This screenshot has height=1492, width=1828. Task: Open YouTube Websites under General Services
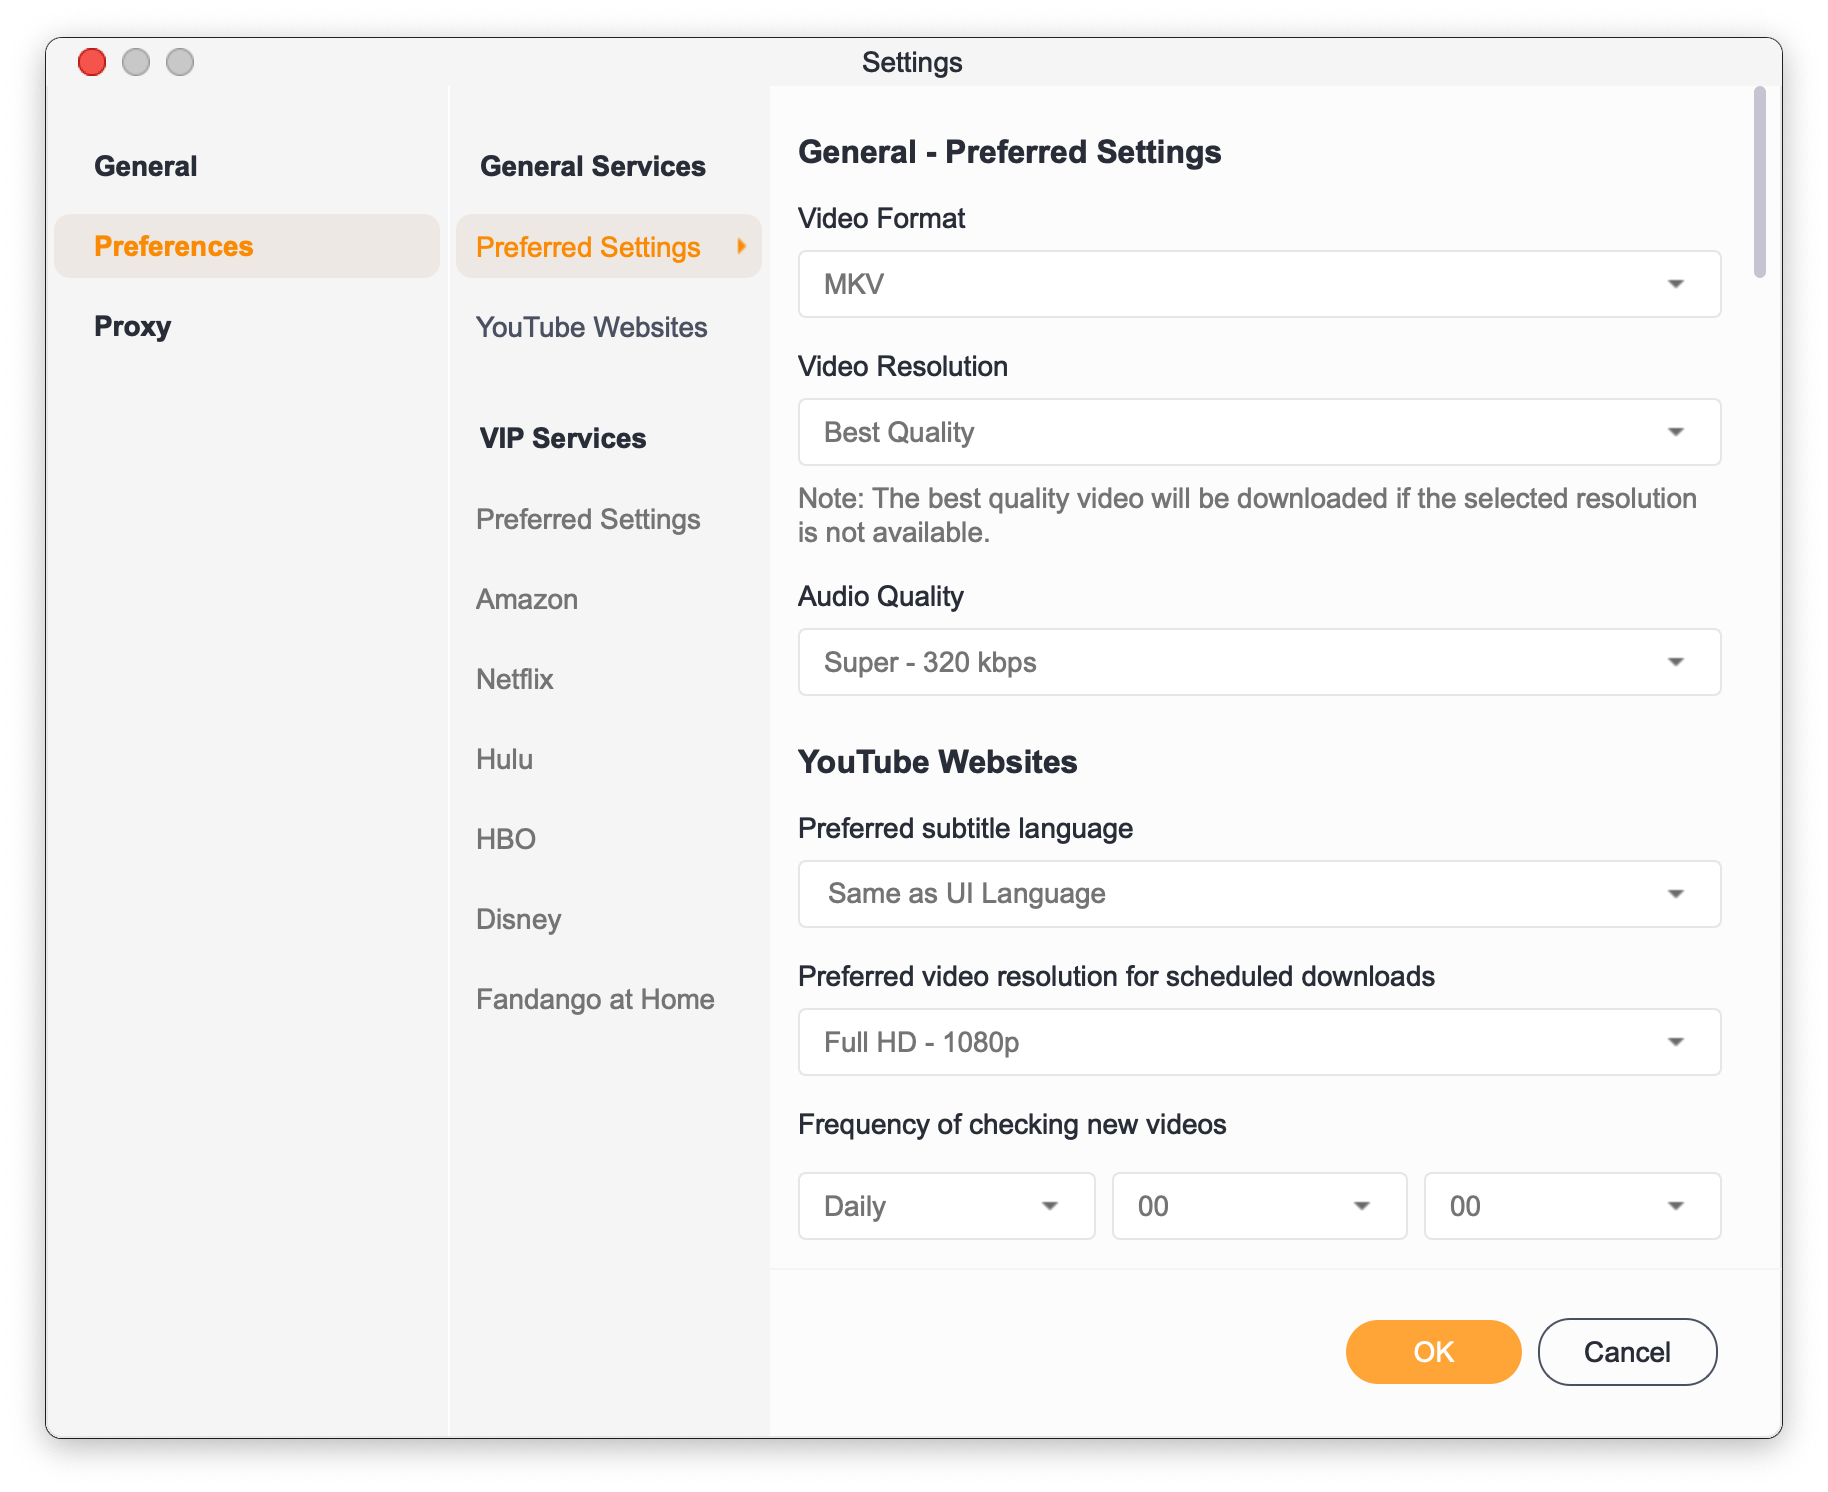tap(591, 327)
